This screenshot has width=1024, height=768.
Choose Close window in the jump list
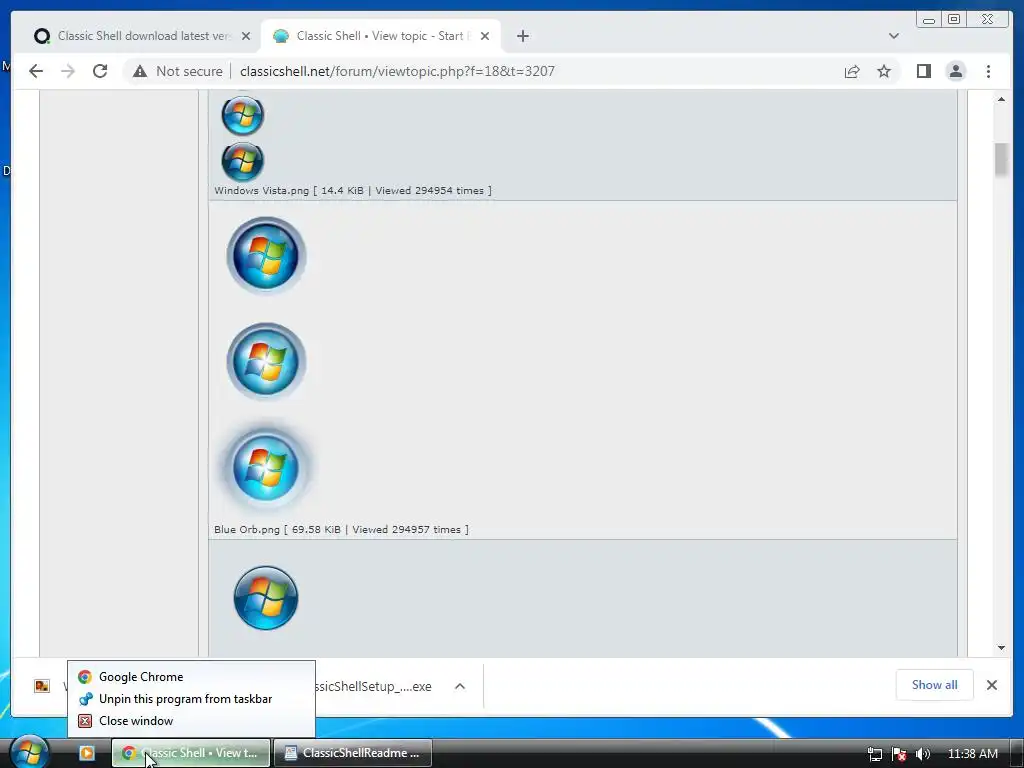tap(191, 721)
